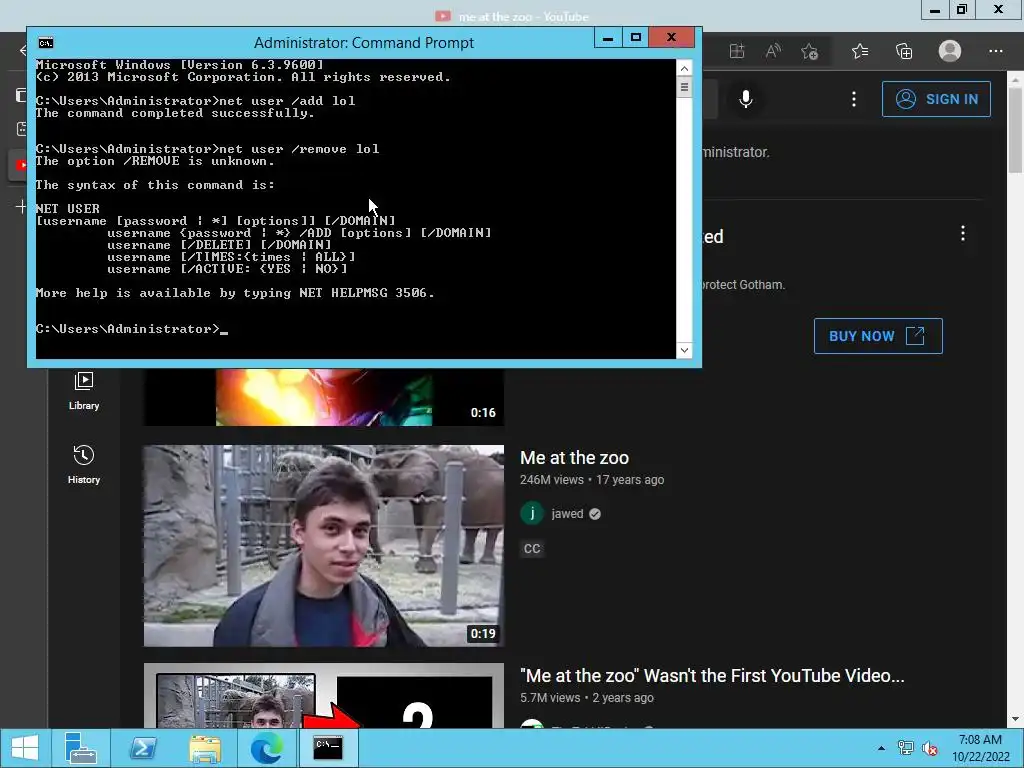This screenshot has width=1024, height=768.
Task: Switch to Command Prompt taskbar button
Action: [x=328, y=748]
